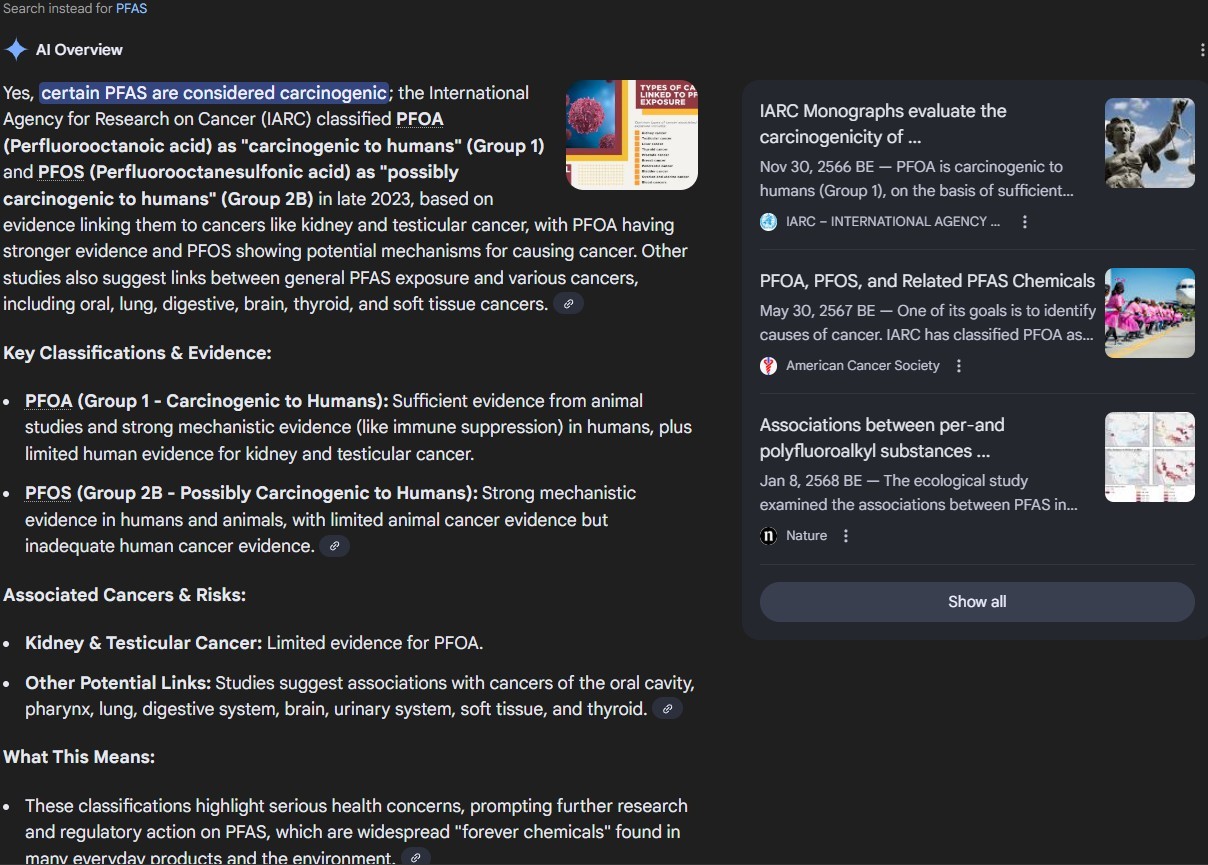
Task: Click the source link icon after inadequate human cancer evidence
Action: [x=335, y=546]
